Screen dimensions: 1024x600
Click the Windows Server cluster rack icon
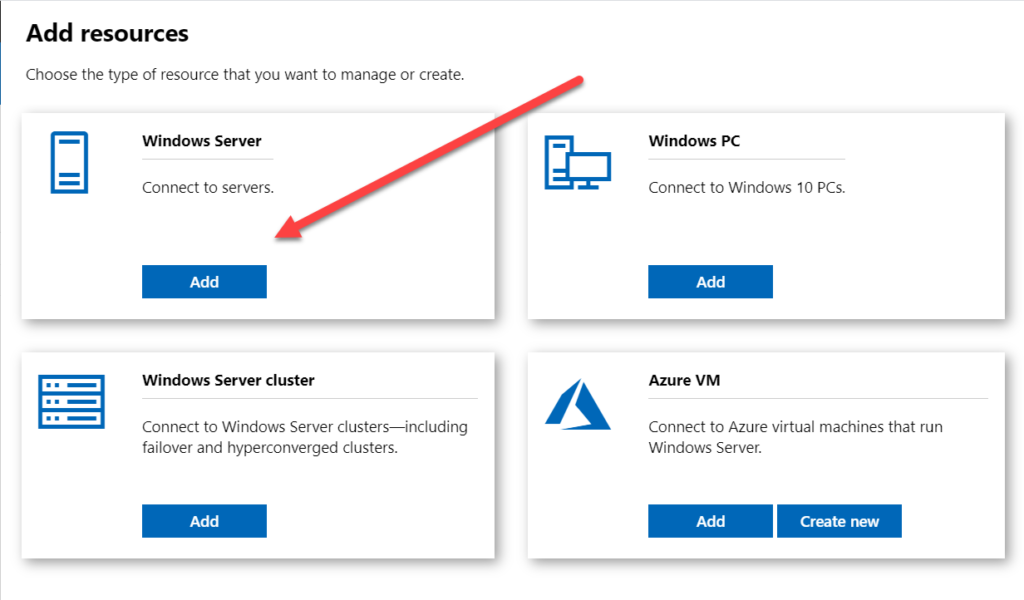point(71,402)
